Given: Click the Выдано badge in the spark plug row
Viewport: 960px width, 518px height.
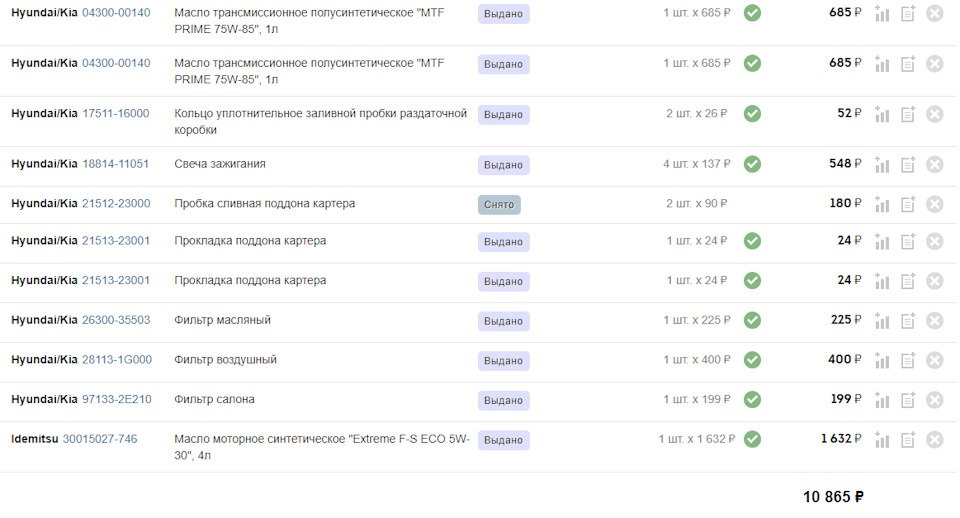Looking at the screenshot, I should [x=503, y=165].
